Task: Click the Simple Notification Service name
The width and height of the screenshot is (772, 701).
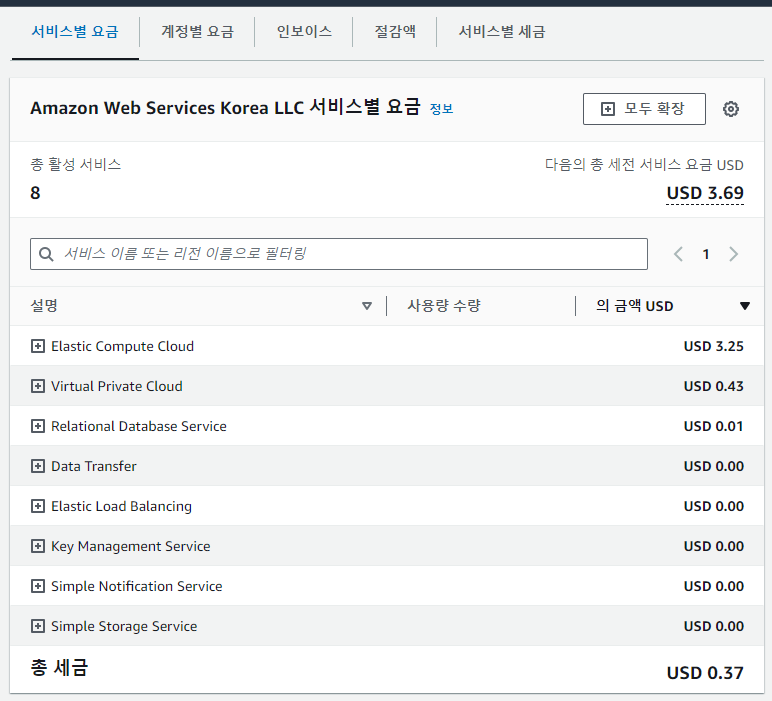Action: coord(136,586)
